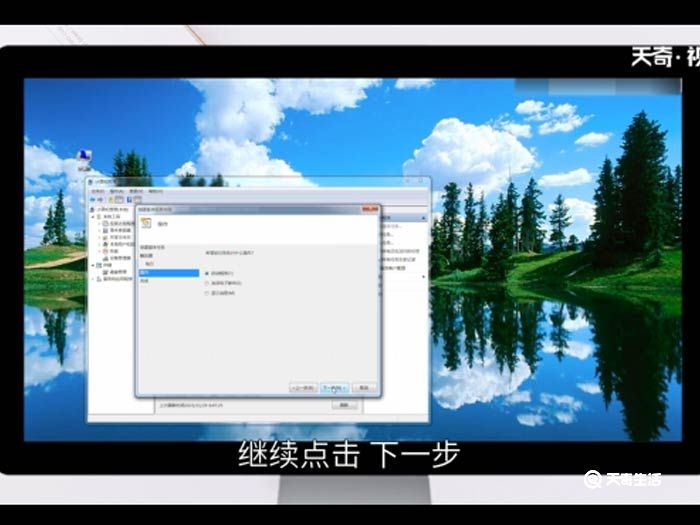Click the Cancel (取消) button in wizard
The height and width of the screenshot is (525, 700).
point(364,388)
